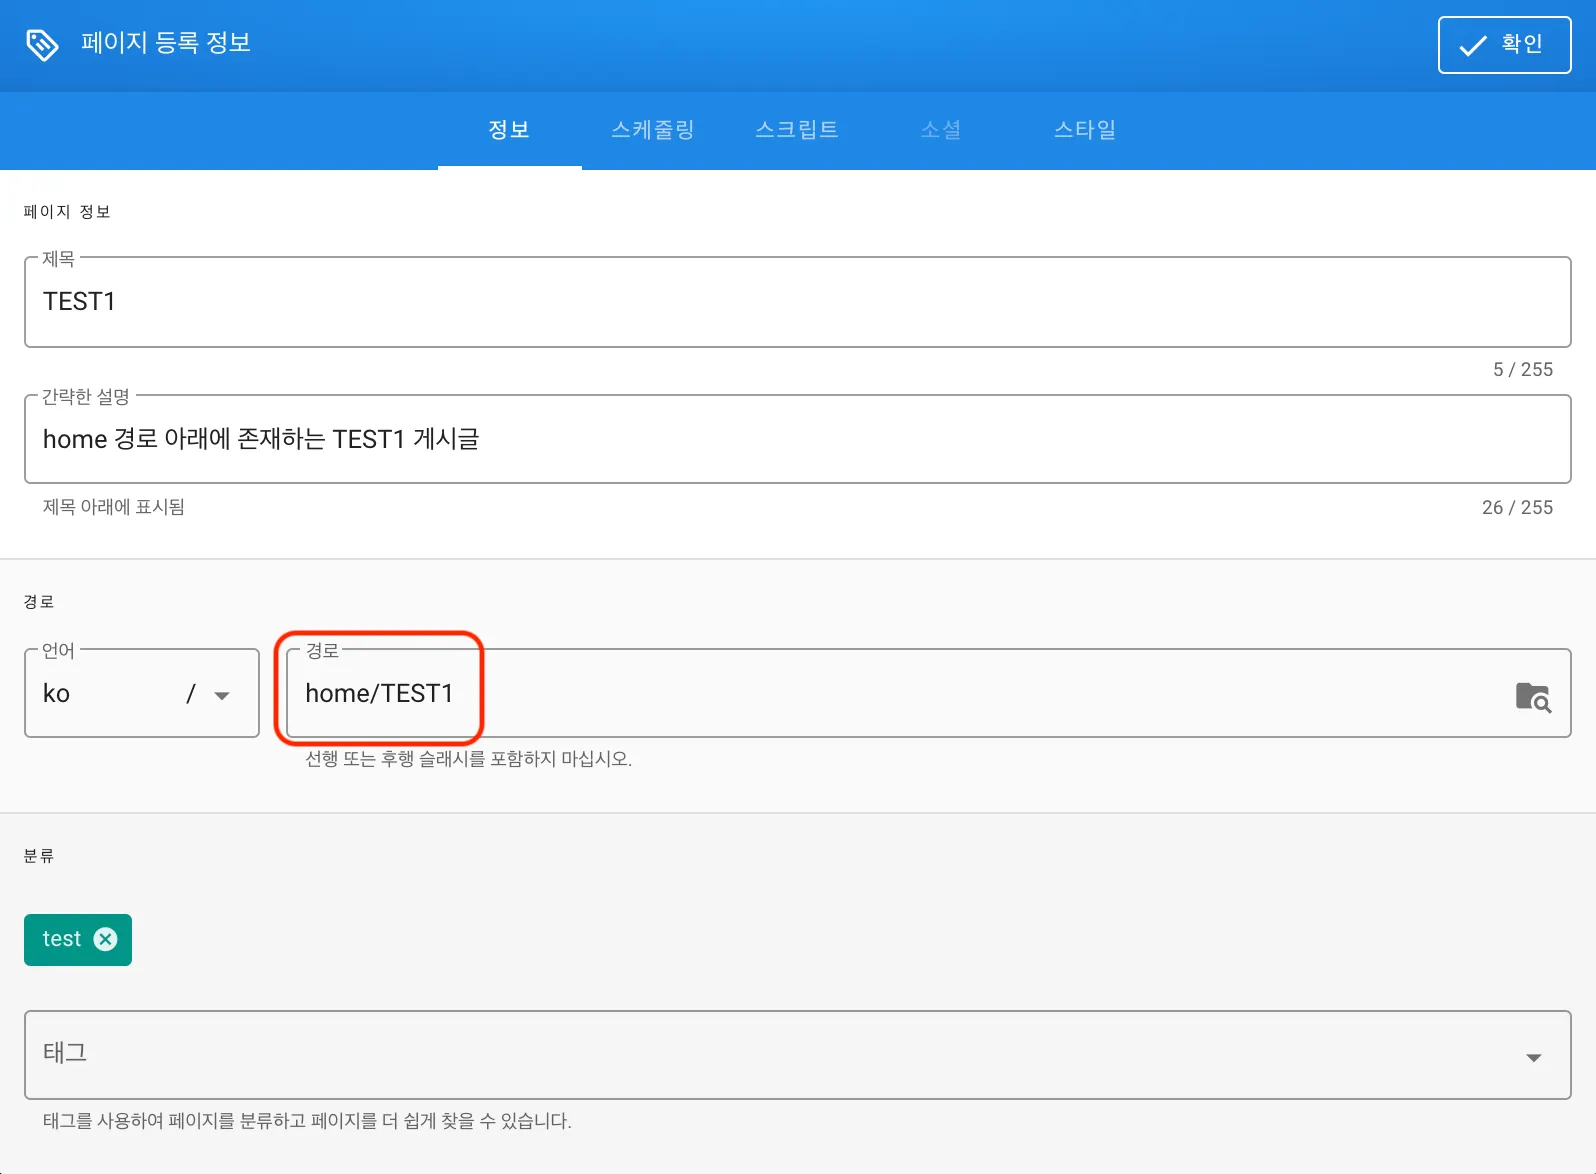Click the 태그 help text about 분류
Screen dimensions: 1596x1174
click(x=307, y=1121)
